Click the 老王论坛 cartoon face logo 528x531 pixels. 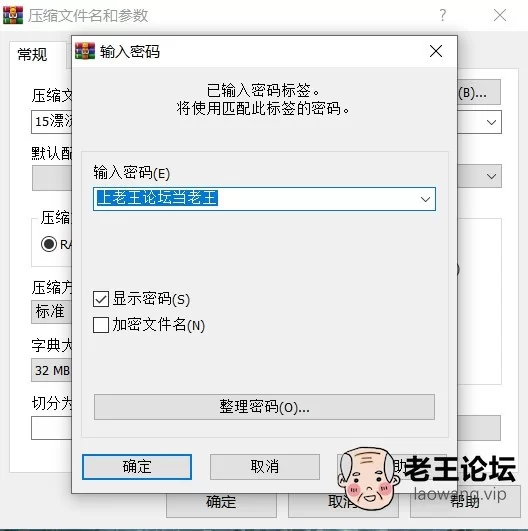(x=368, y=478)
